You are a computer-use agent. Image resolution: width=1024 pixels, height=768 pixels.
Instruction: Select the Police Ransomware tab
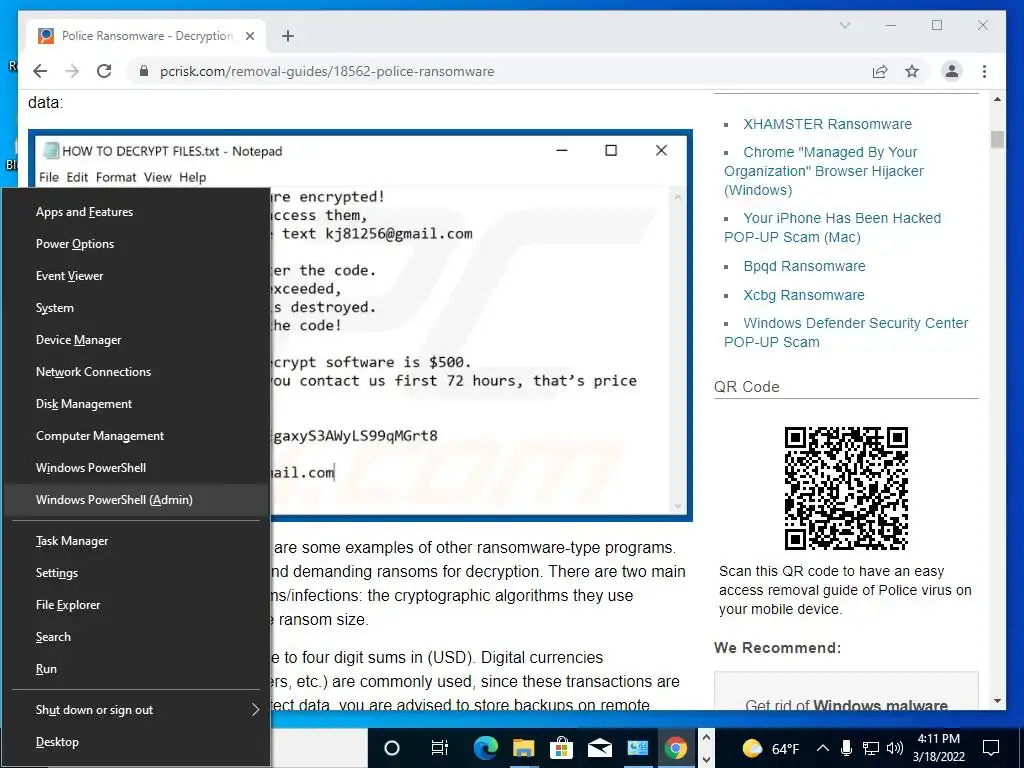[146, 36]
